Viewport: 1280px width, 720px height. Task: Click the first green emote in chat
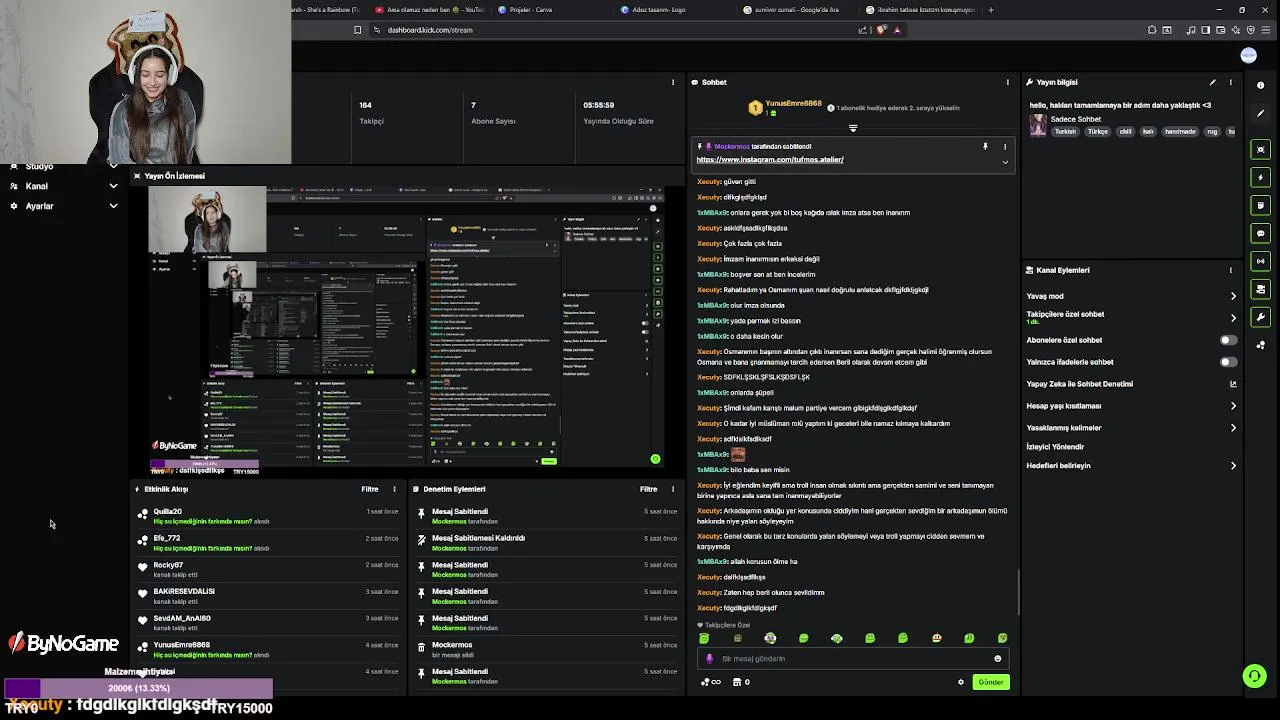tap(704, 638)
